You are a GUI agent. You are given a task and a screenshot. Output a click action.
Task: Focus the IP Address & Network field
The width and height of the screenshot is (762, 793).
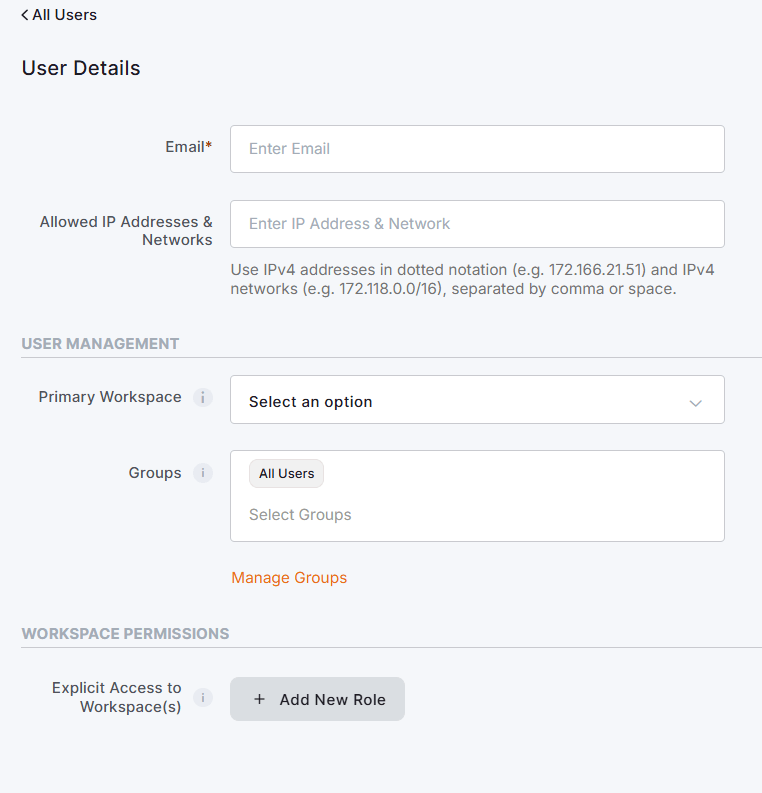(x=477, y=224)
